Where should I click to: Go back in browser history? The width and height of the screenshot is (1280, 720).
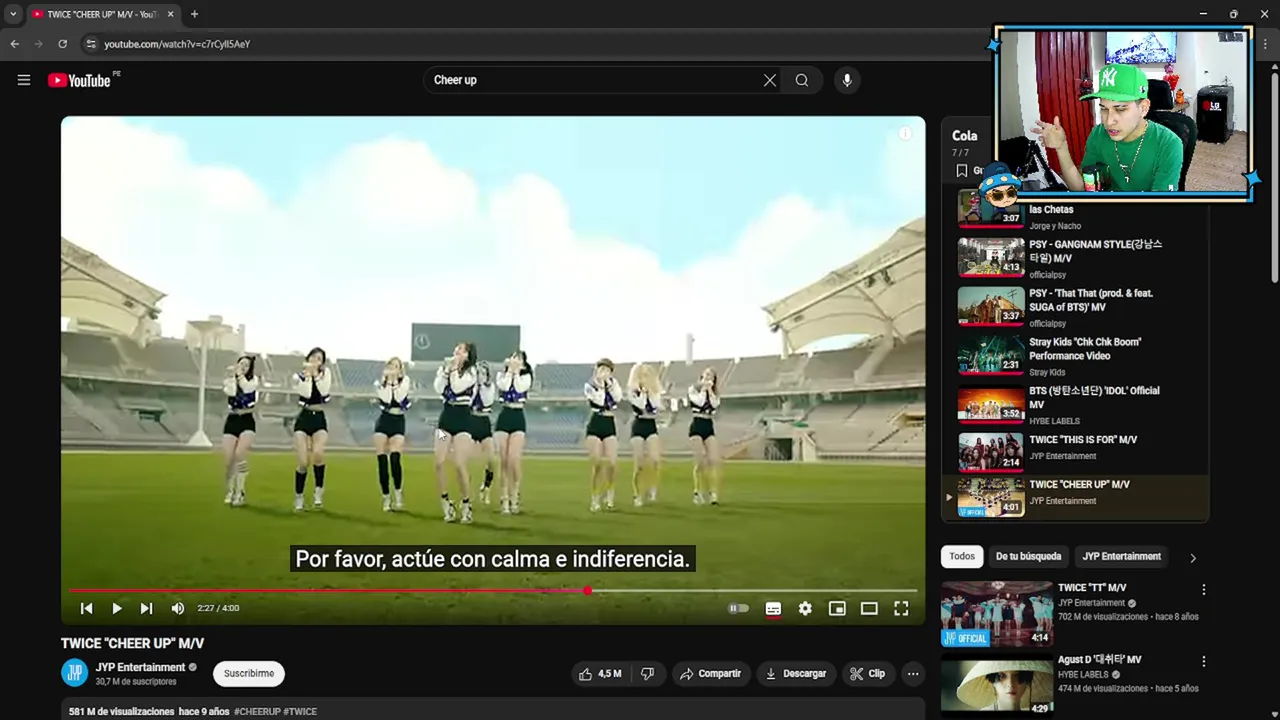pos(14,44)
